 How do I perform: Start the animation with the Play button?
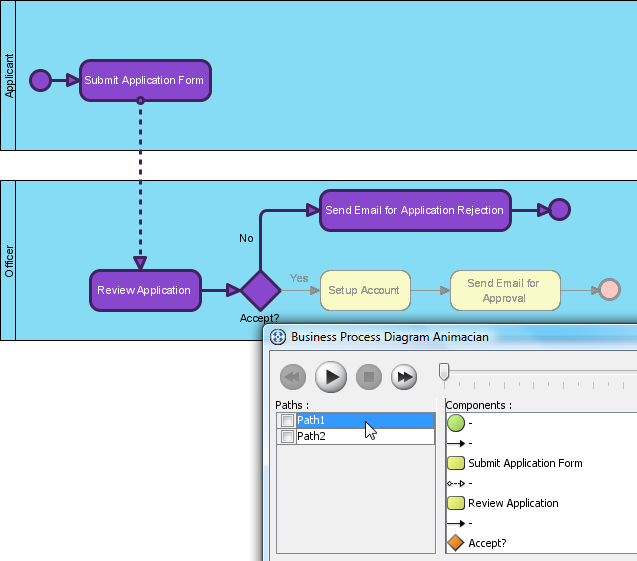coord(331,377)
